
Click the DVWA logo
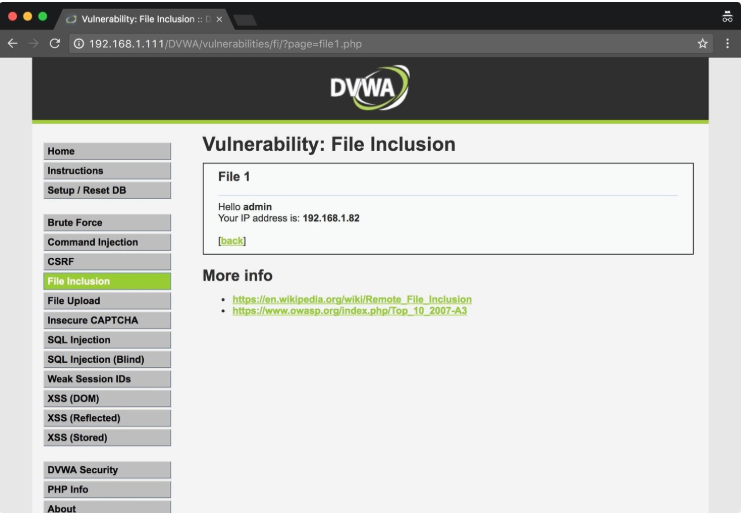[370, 88]
